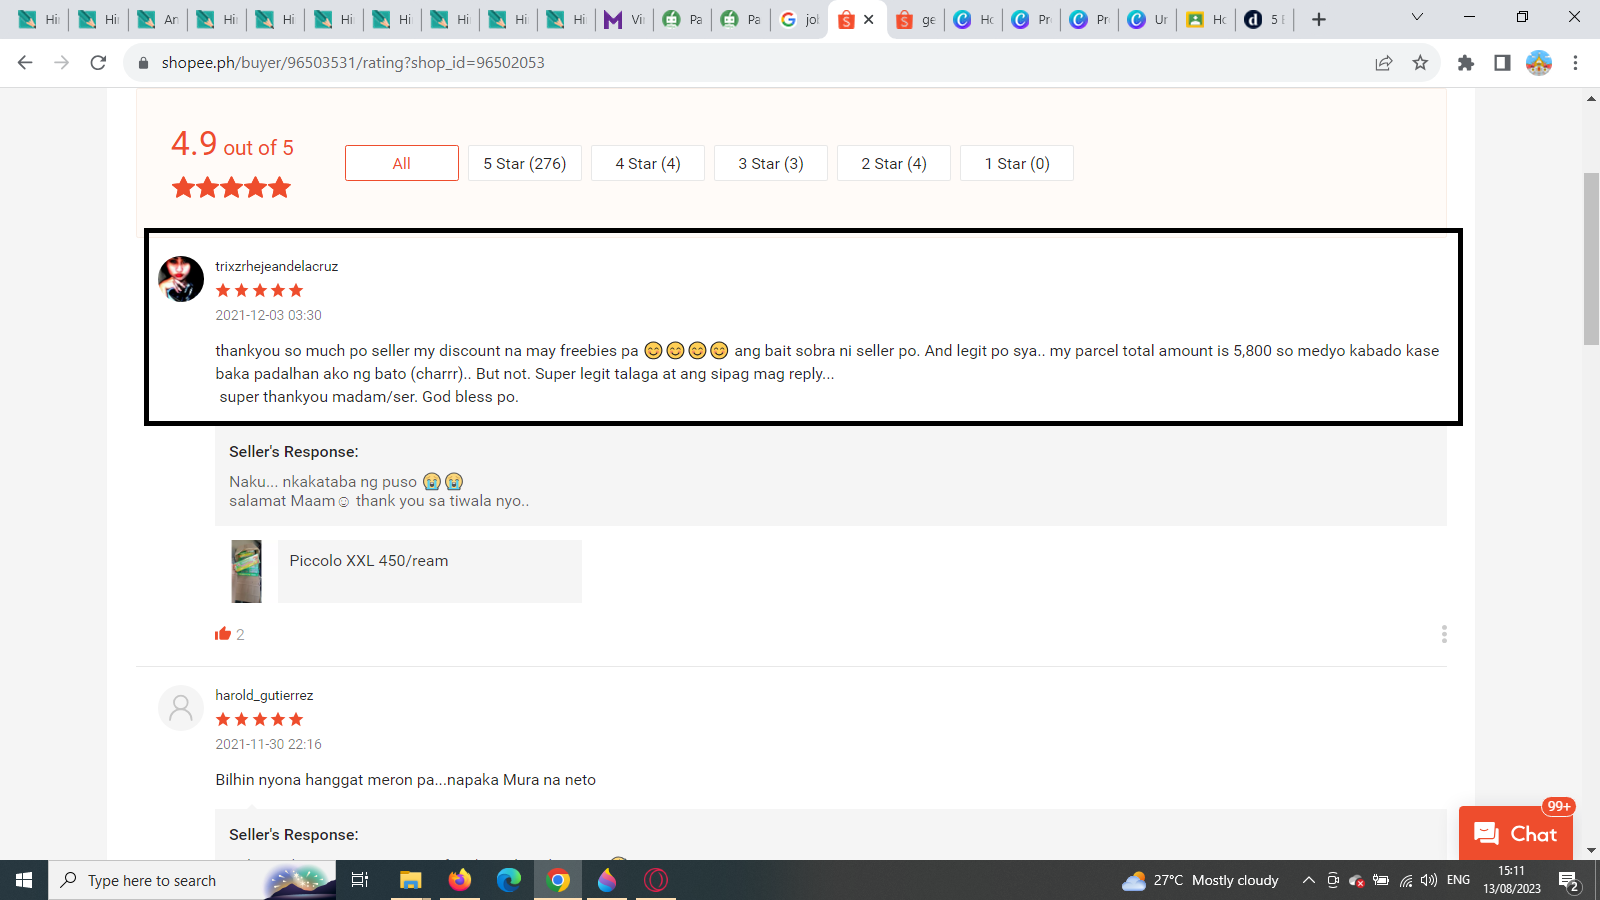Bookmark this tab with the star icon
The height and width of the screenshot is (900, 1600).
point(1420,62)
